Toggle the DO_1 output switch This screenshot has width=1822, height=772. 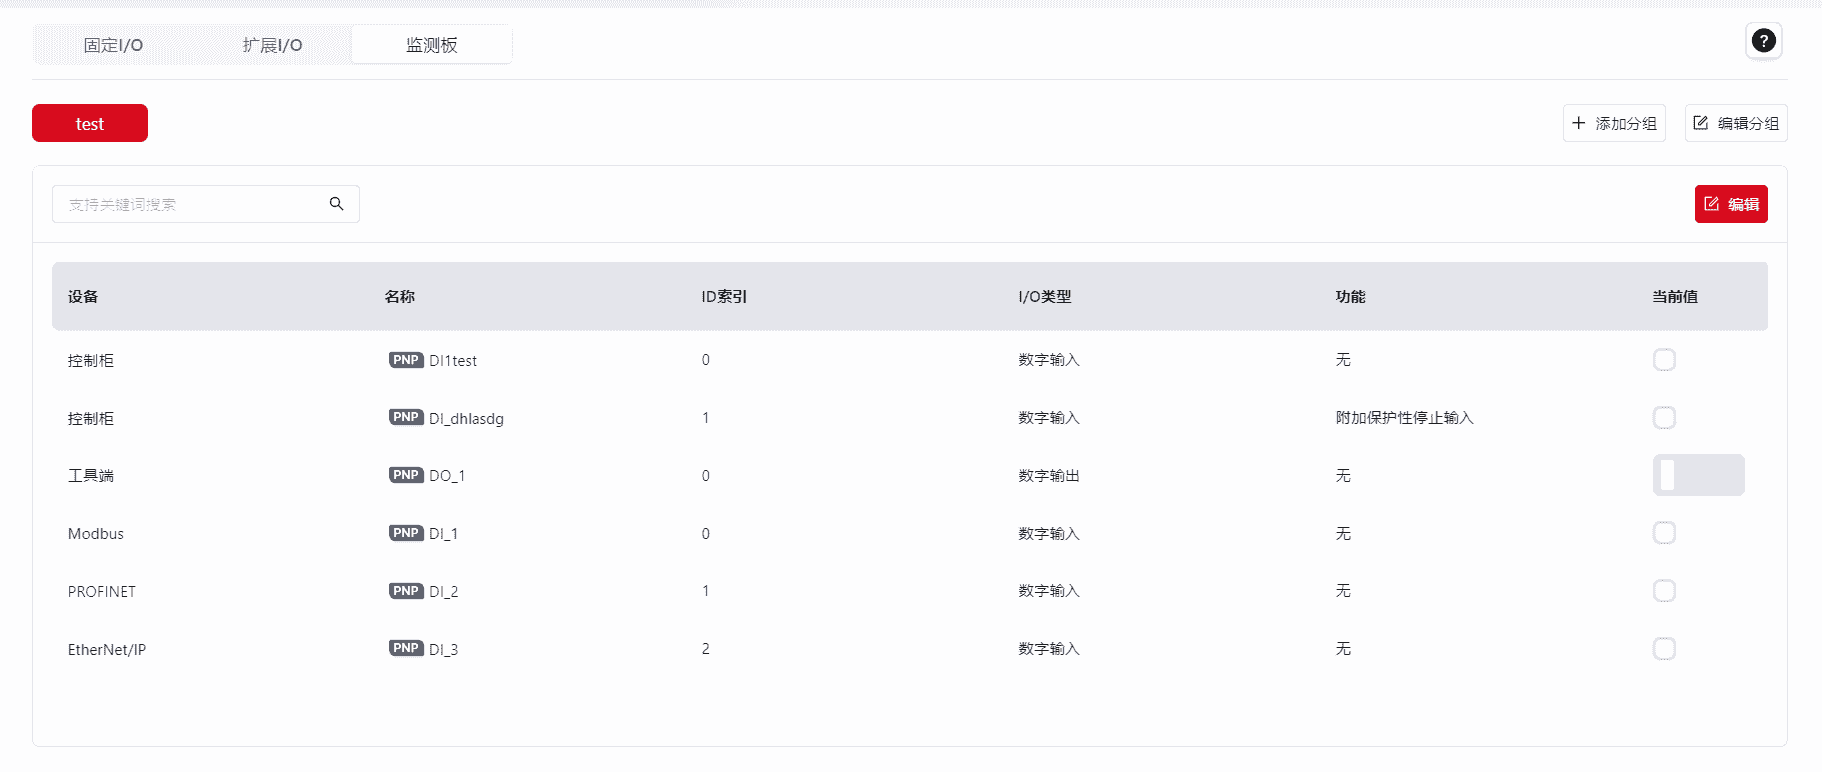click(1697, 475)
